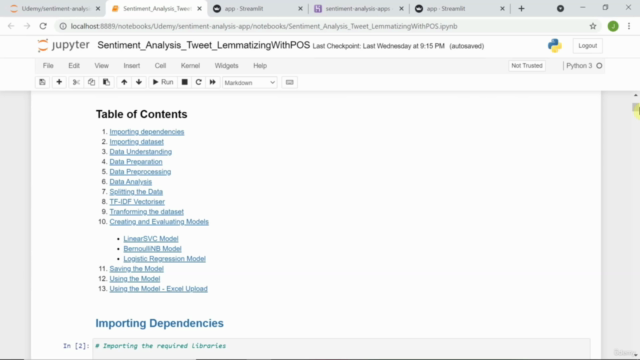Open the Insert menu
Viewport: 640px width, 360px height.
coord(132,66)
